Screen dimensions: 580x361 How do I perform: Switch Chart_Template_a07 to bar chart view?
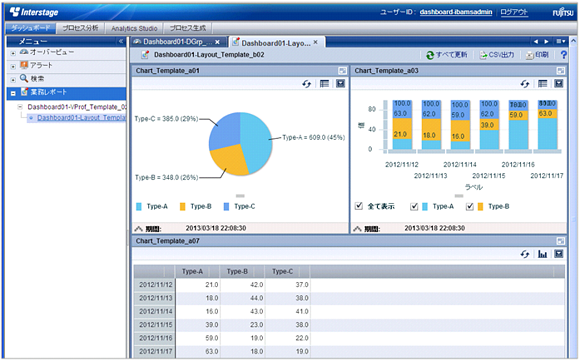tap(542, 254)
